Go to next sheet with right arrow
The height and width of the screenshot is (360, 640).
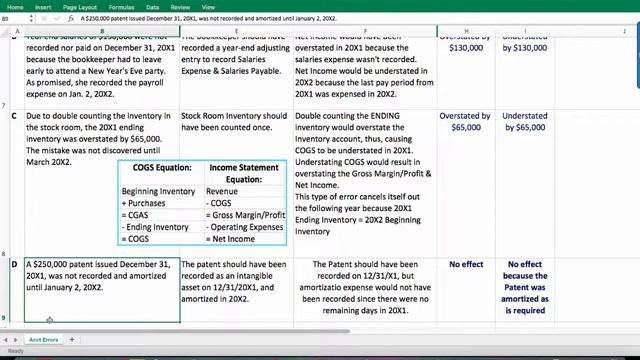point(16,340)
